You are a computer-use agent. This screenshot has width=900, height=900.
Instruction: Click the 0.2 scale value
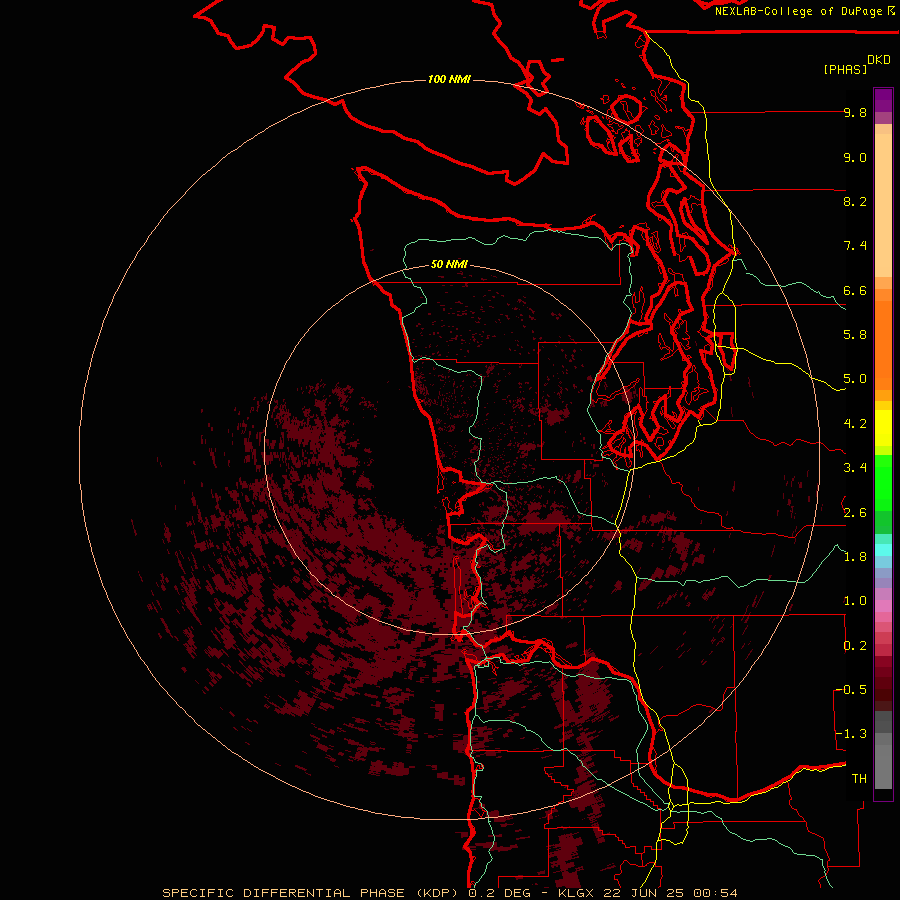click(x=855, y=646)
